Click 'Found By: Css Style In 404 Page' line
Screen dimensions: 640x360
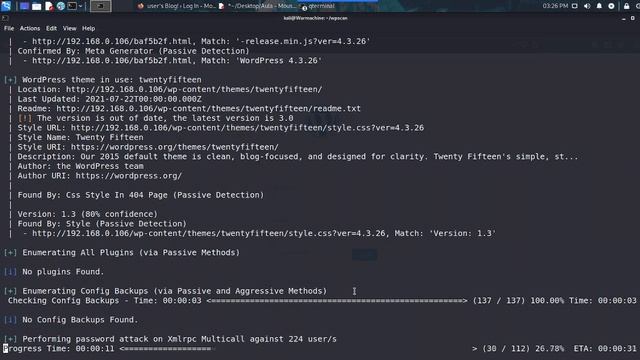(141, 195)
